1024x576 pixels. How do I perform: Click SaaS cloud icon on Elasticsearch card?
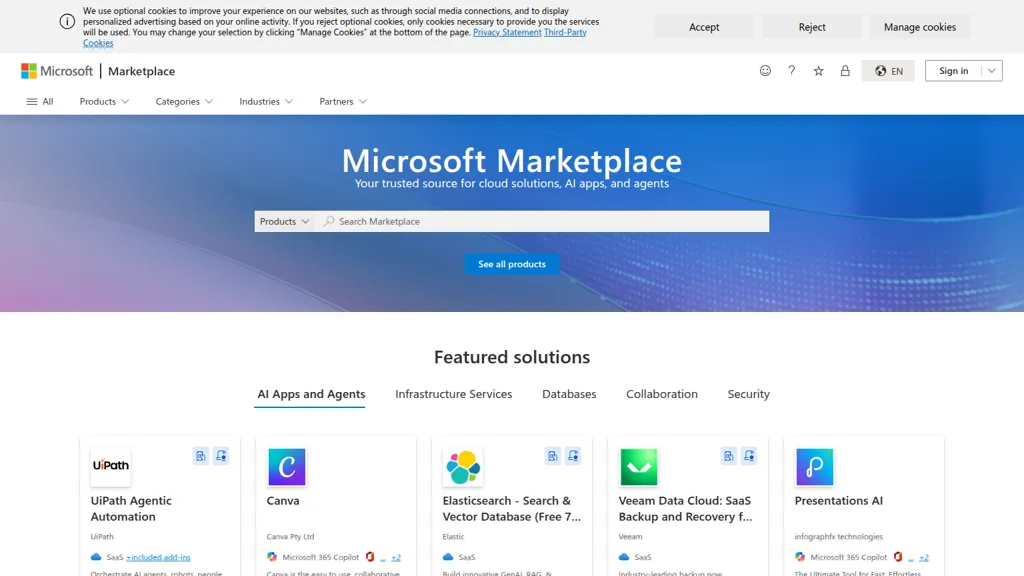[x=448, y=557]
